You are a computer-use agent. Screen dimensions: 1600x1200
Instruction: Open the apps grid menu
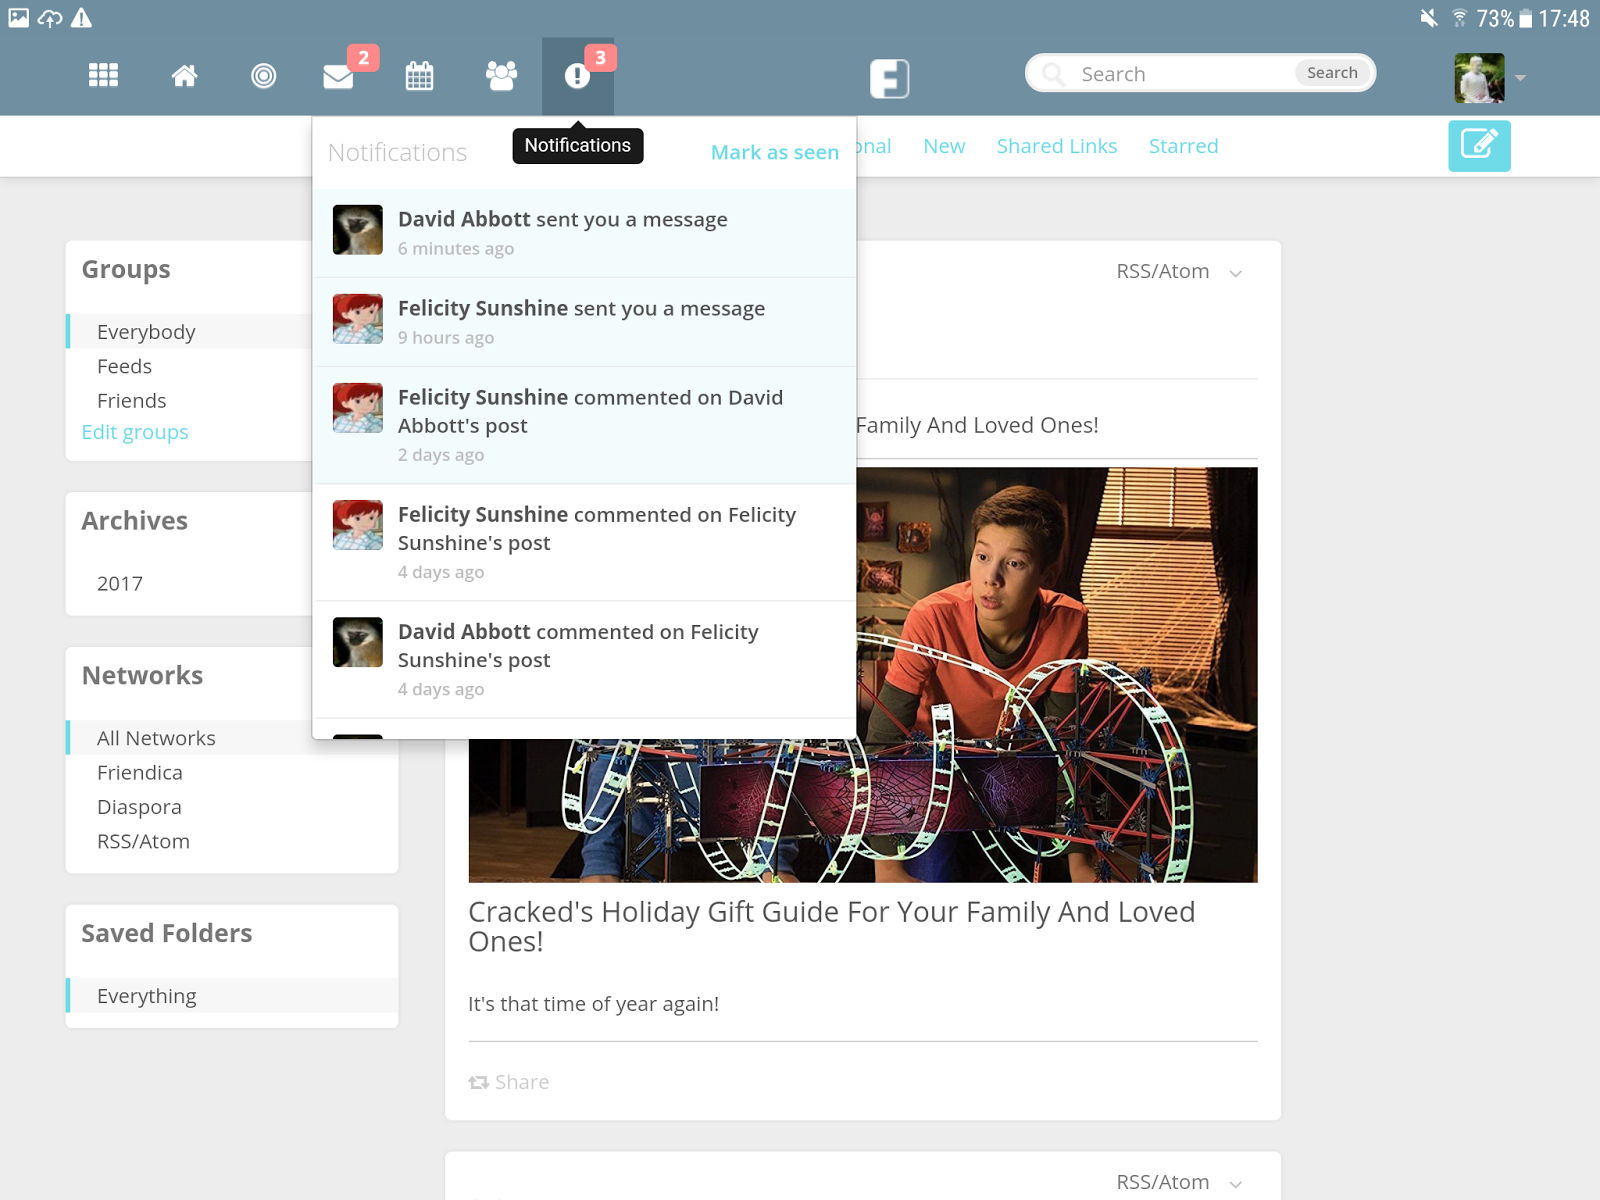point(102,75)
